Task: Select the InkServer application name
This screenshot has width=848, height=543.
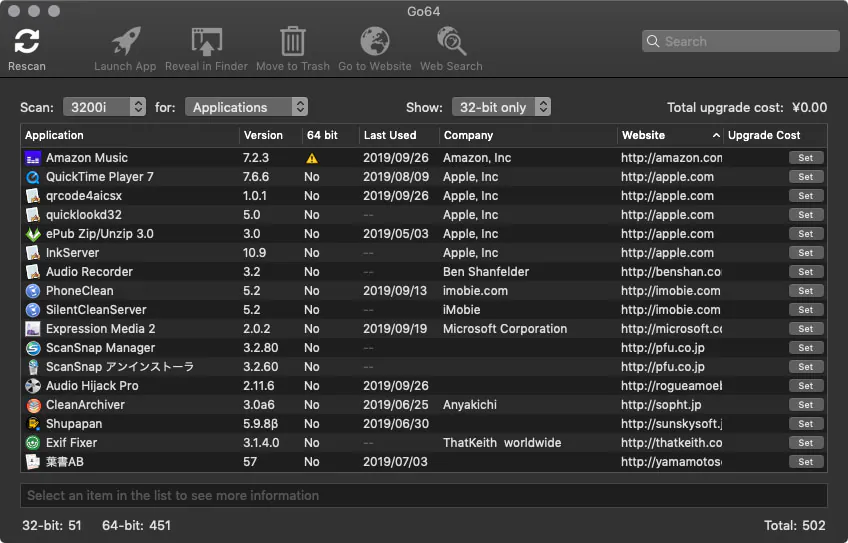Action: (x=72, y=253)
